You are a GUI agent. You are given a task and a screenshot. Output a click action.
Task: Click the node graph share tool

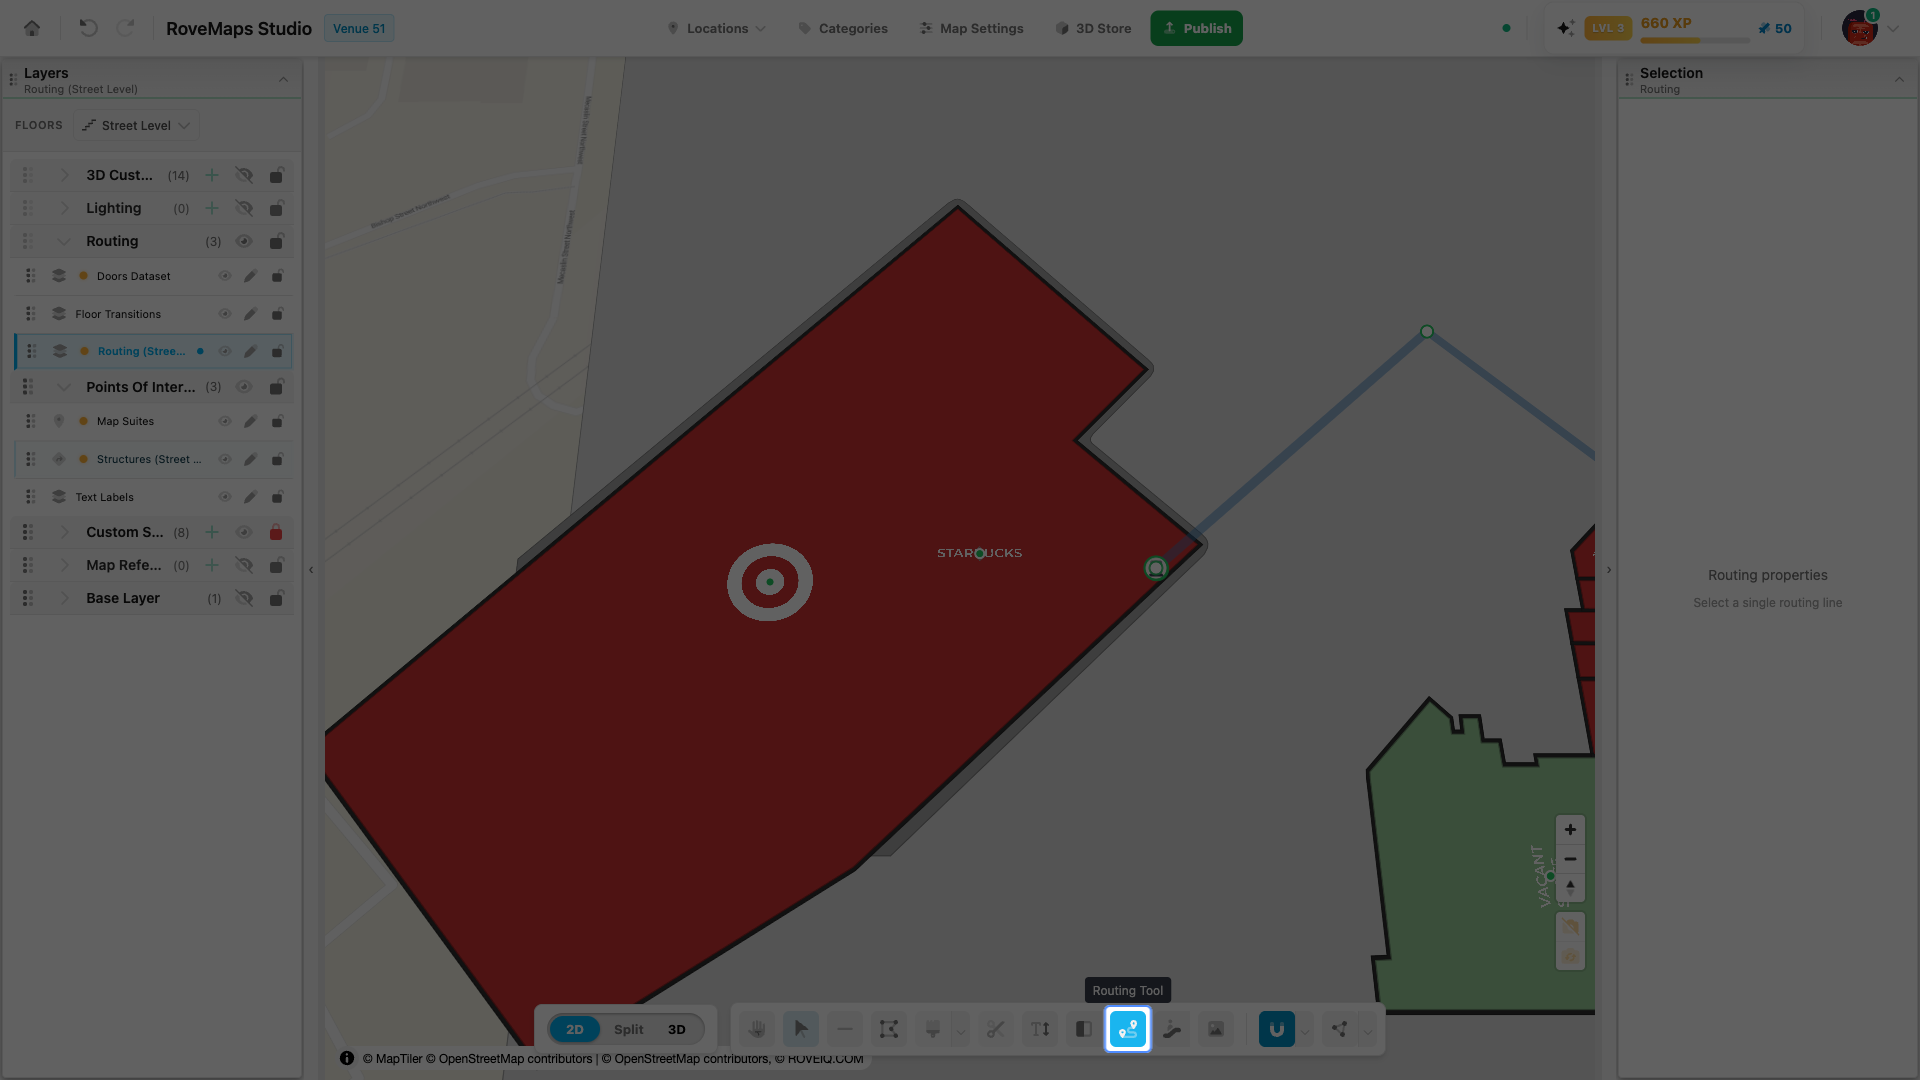1340,1029
